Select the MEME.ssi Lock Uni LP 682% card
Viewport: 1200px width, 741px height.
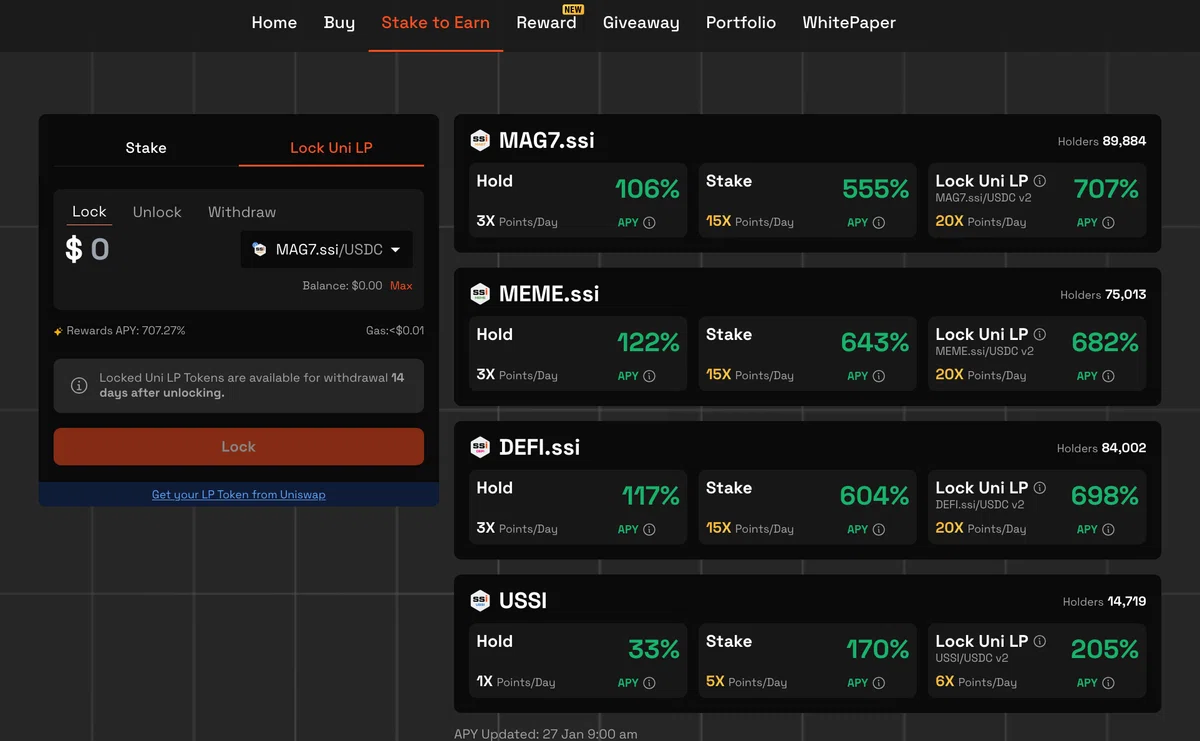coord(1037,353)
